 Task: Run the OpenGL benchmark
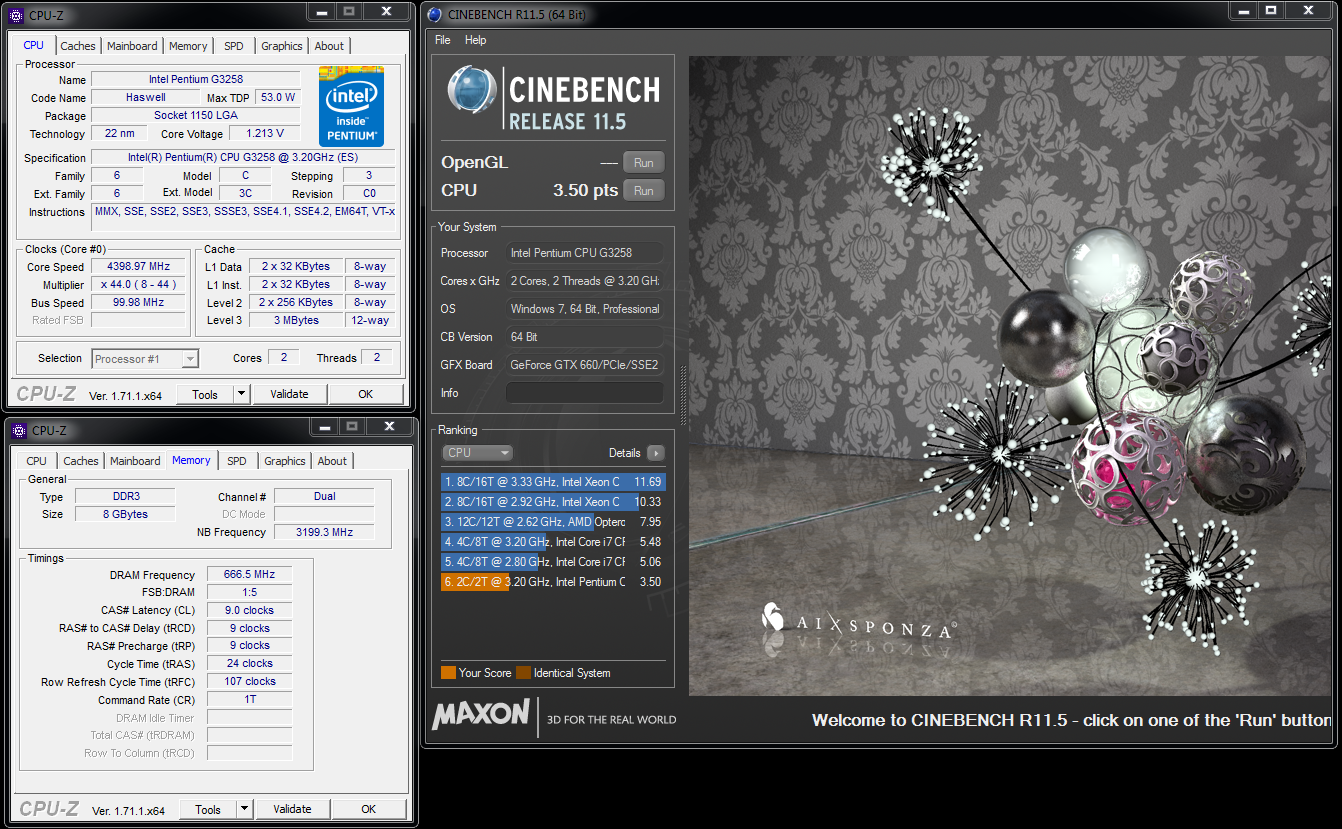(x=644, y=162)
